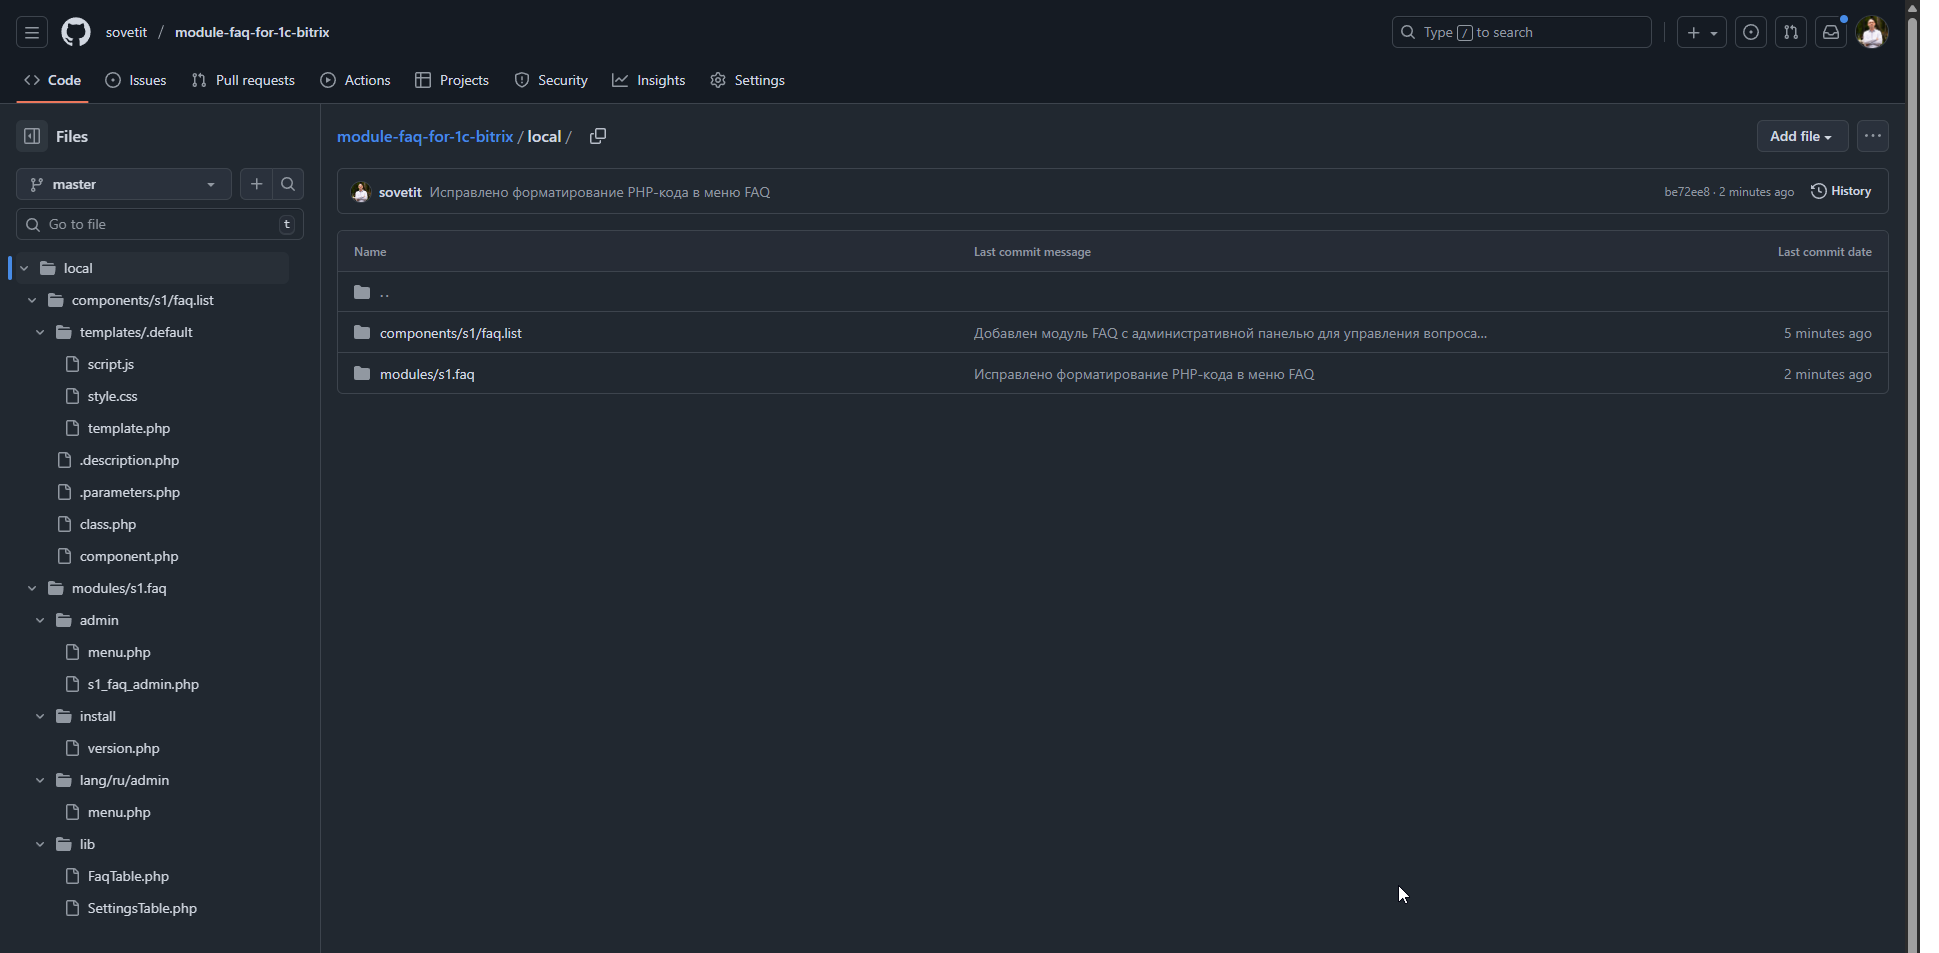Add a new file with the plus icon
This screenshot has height=953, width=1939.
click(x=257, y=184)
